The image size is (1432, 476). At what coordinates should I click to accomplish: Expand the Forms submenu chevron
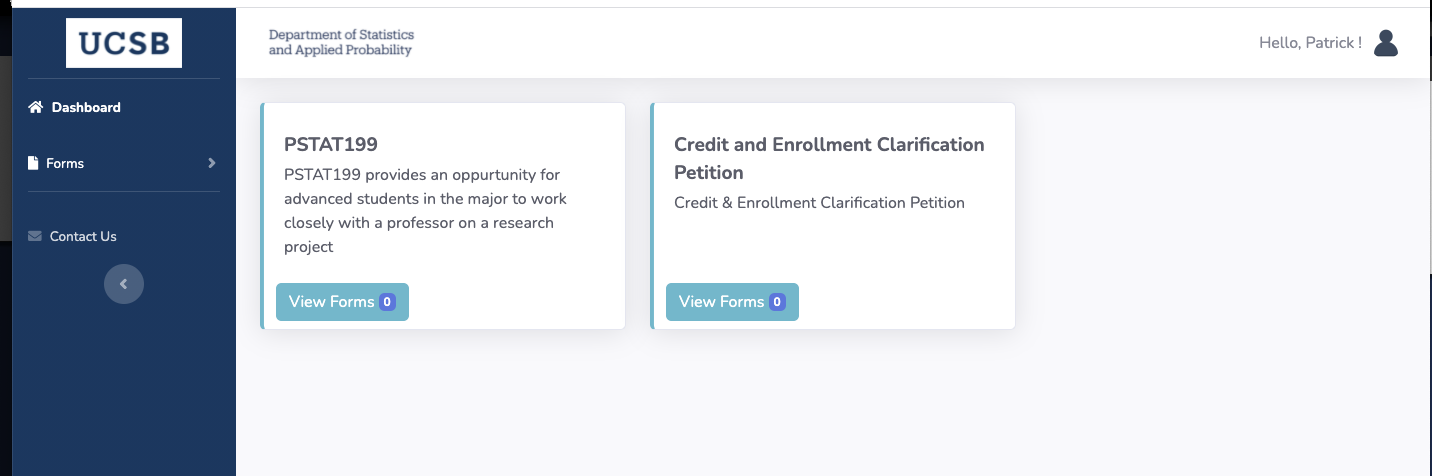tap(211, 163)
